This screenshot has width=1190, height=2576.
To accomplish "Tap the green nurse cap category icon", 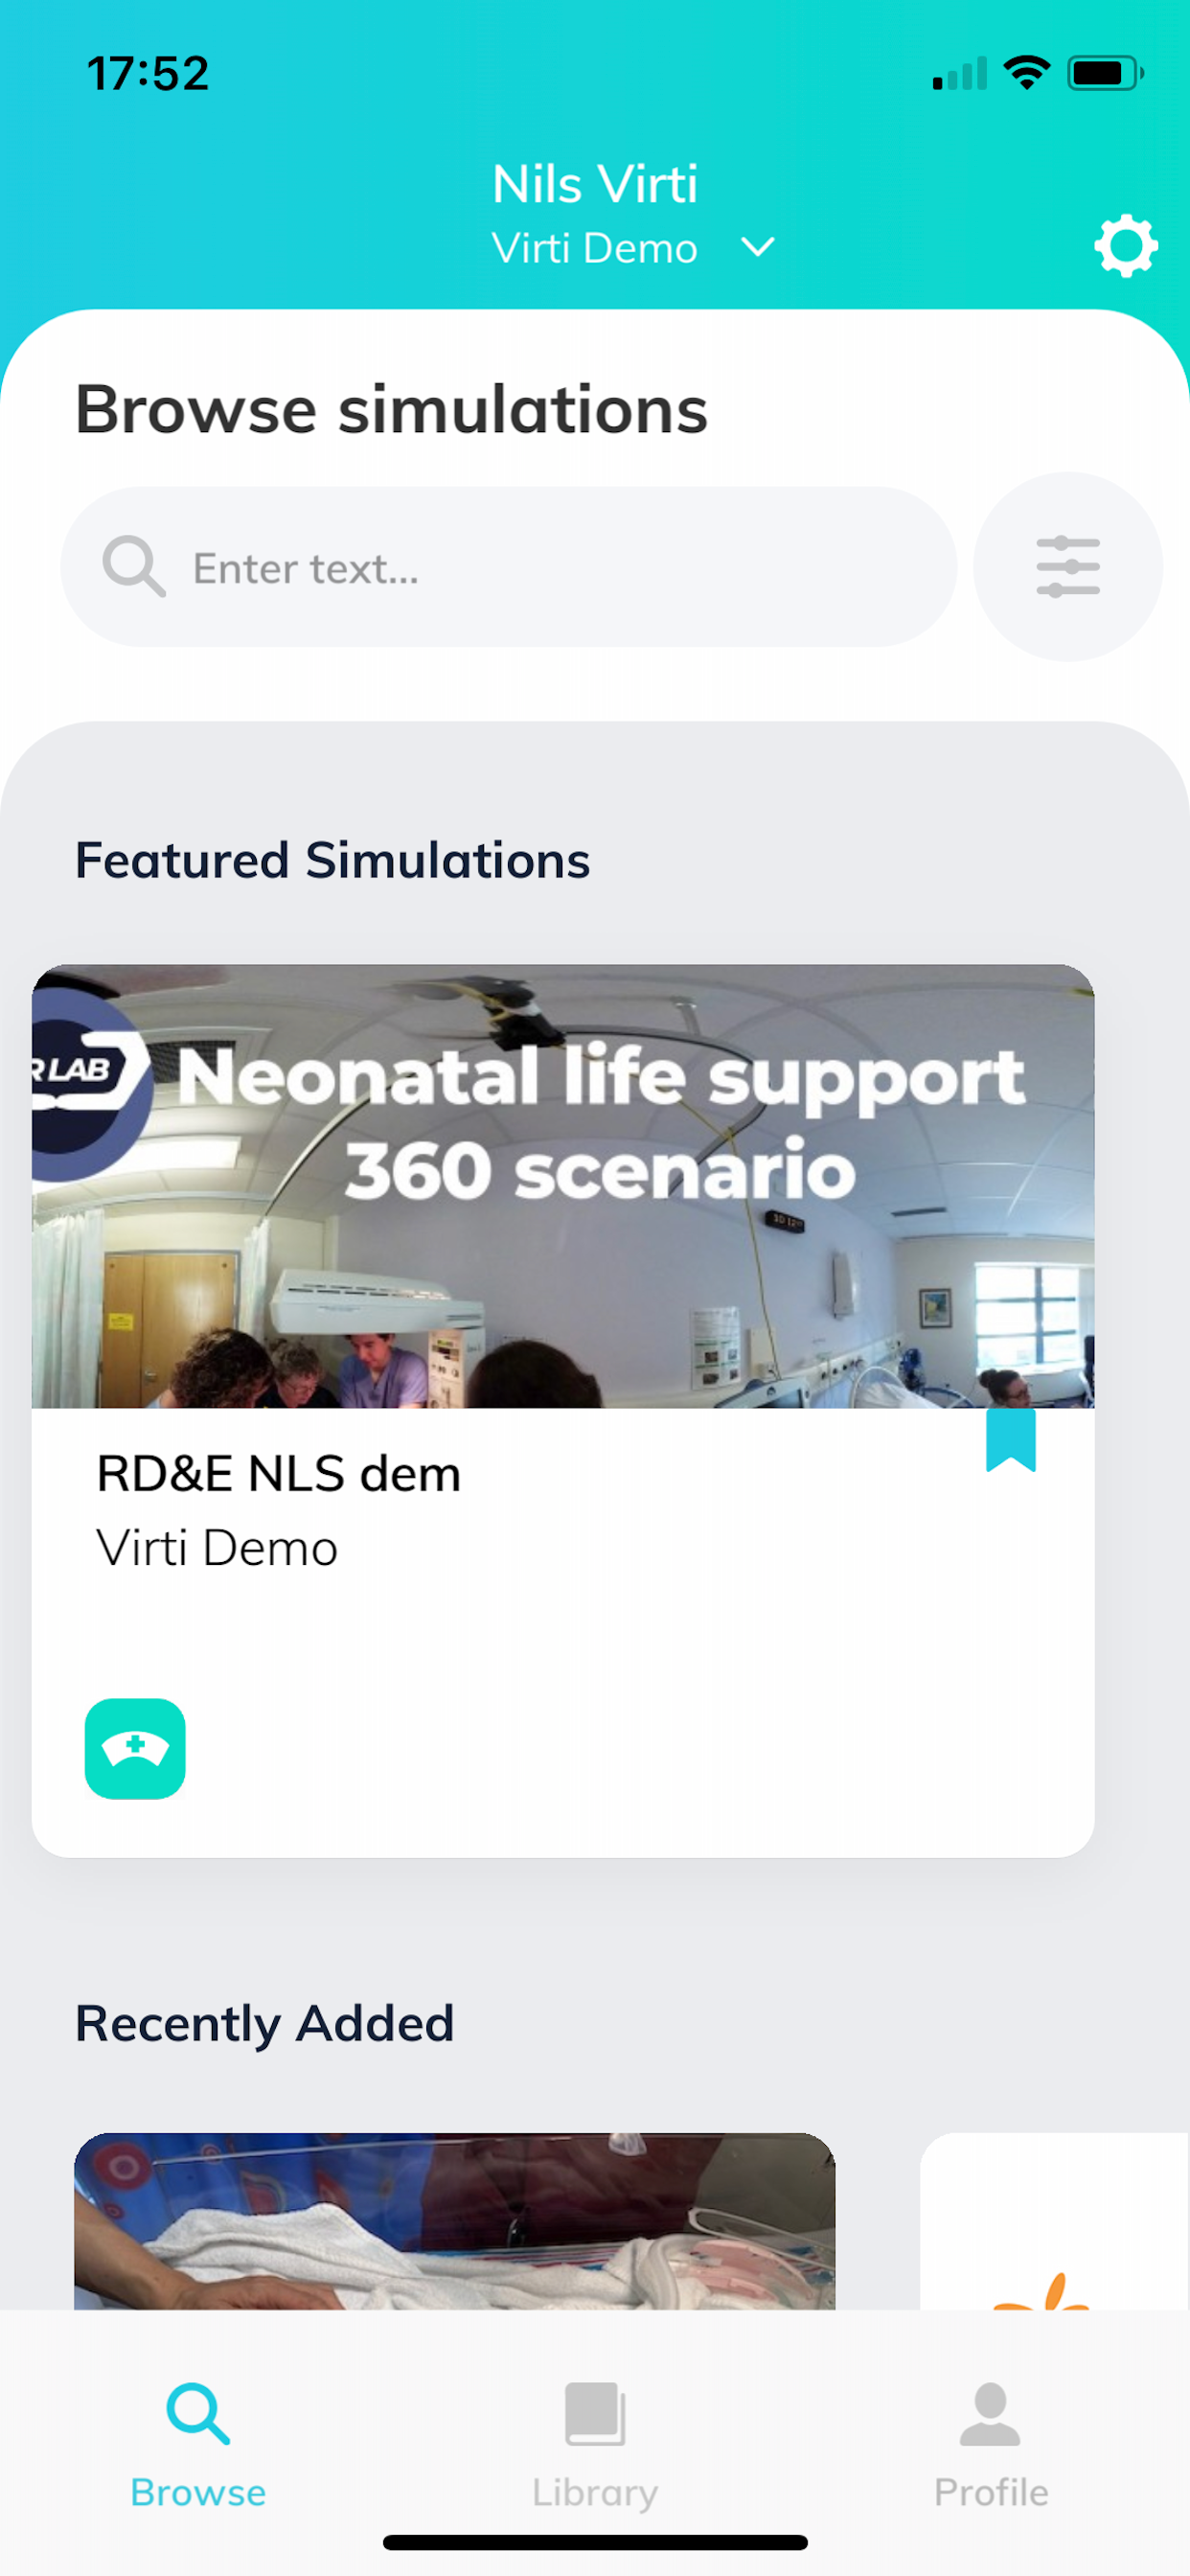I will (x=135, y=1748).
